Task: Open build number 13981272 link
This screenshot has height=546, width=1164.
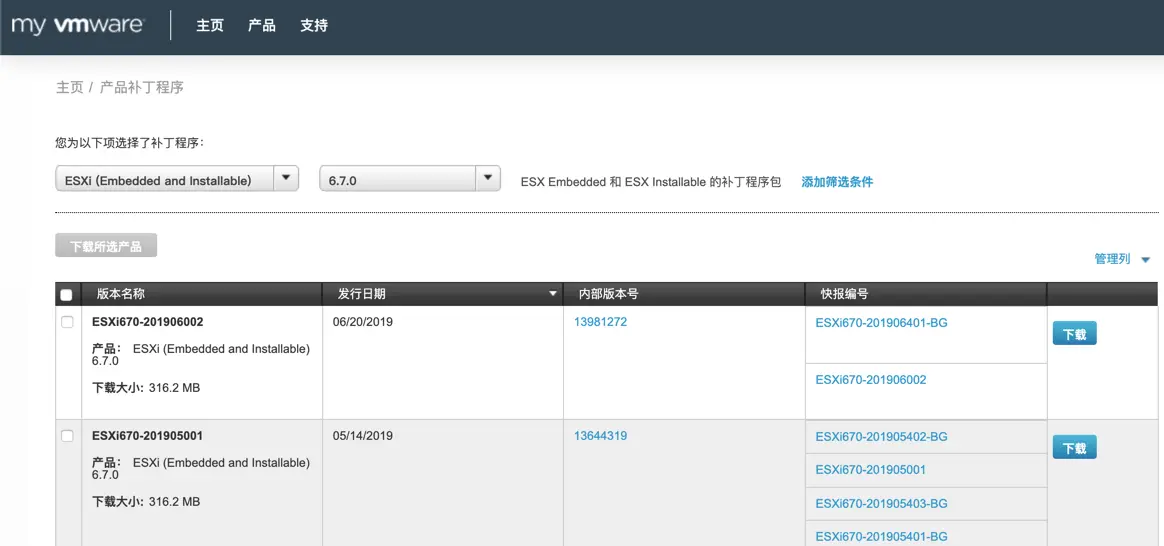Action: tap(601, 322)
